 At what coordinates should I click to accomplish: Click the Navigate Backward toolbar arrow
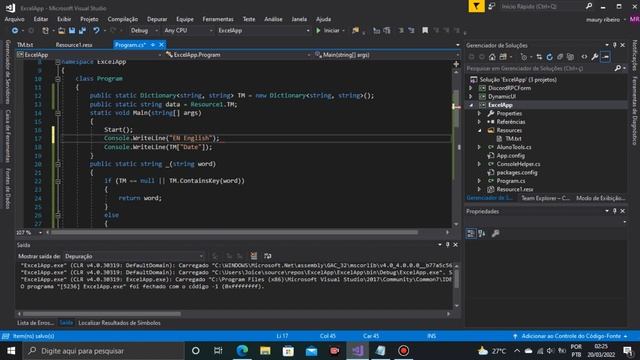(15, 31)
